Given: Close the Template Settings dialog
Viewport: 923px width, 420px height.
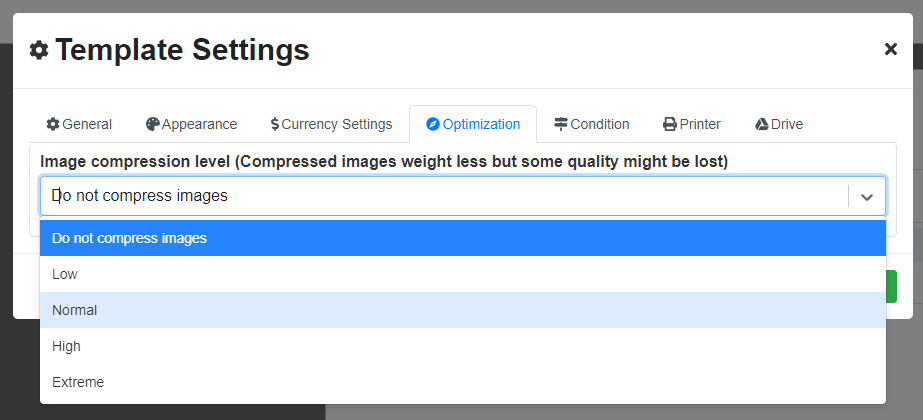Looking at the screenshot, I should click(x=891, y=49).
